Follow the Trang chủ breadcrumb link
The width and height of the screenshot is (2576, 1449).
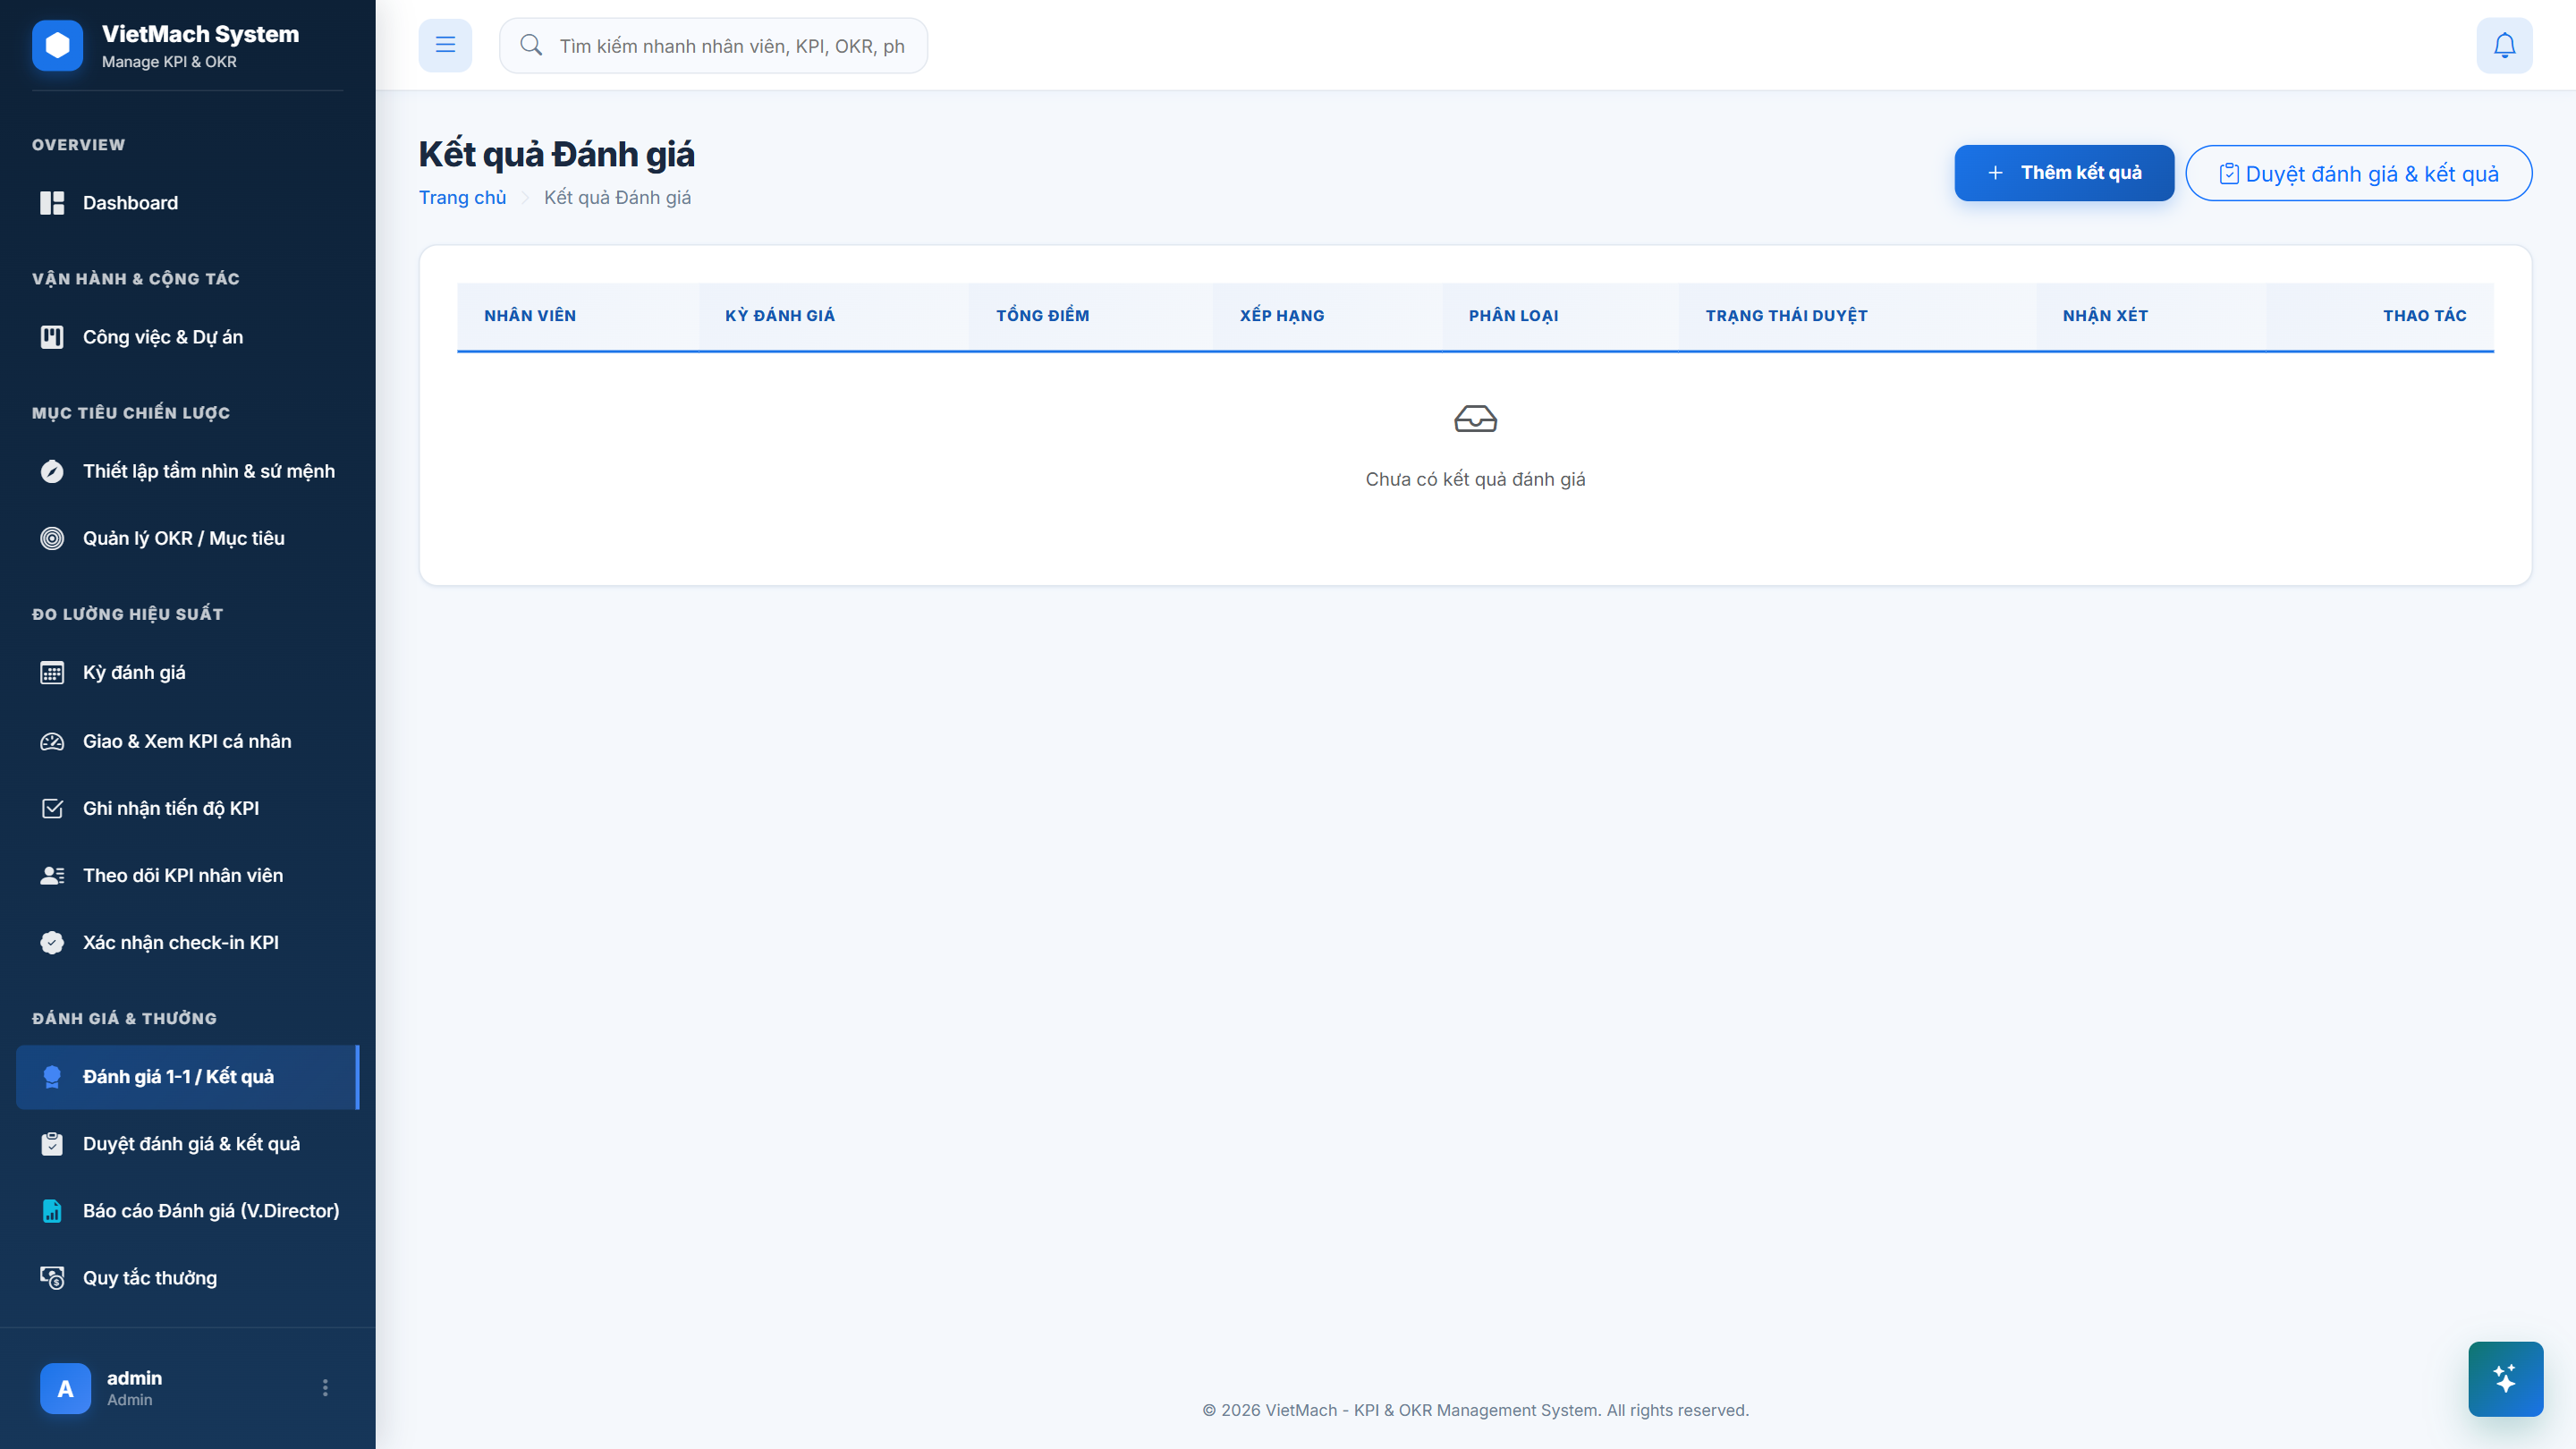pyautogui.click(x=463, y=197)
